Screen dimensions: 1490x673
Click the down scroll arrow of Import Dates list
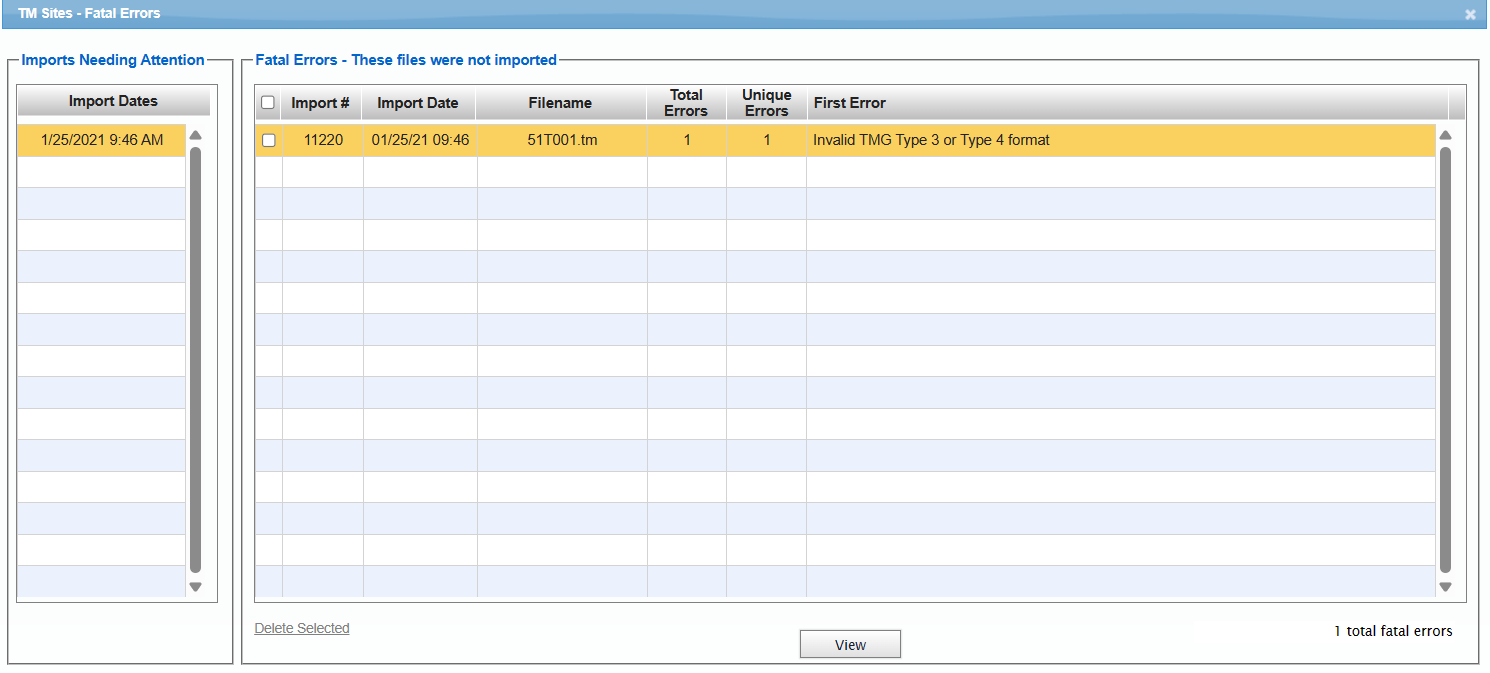[196, 587]
